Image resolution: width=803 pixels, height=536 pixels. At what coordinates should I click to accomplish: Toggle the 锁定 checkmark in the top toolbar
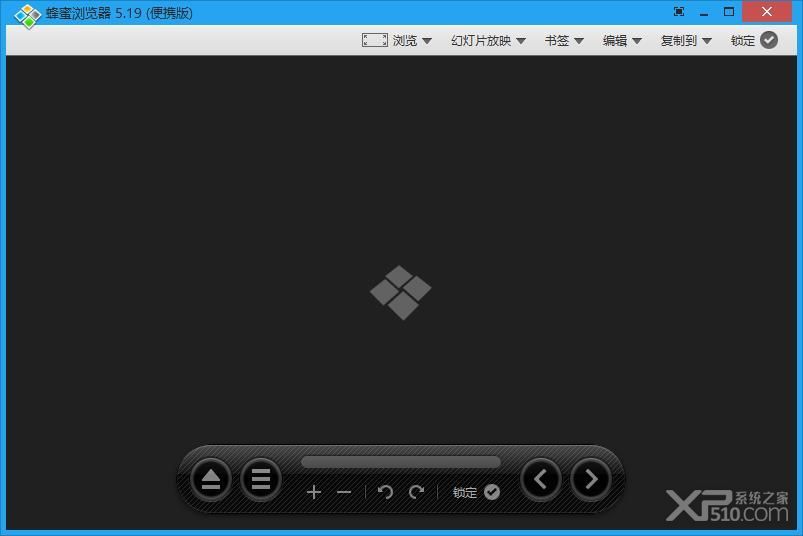tap(769, 40)
